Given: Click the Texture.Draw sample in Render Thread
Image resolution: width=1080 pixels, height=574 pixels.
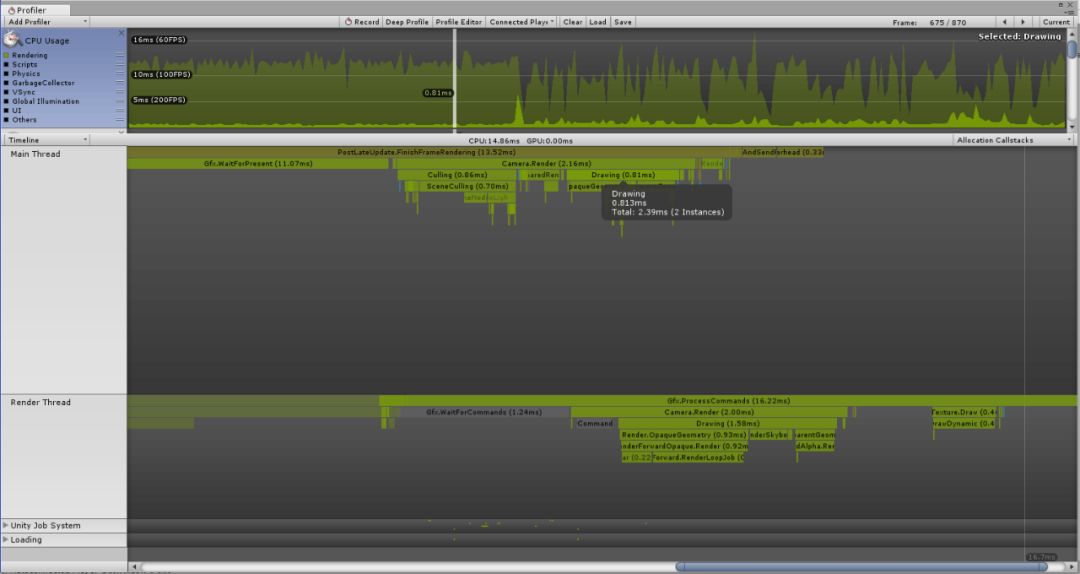Looking at the screenshot, I should pos(964,412).
